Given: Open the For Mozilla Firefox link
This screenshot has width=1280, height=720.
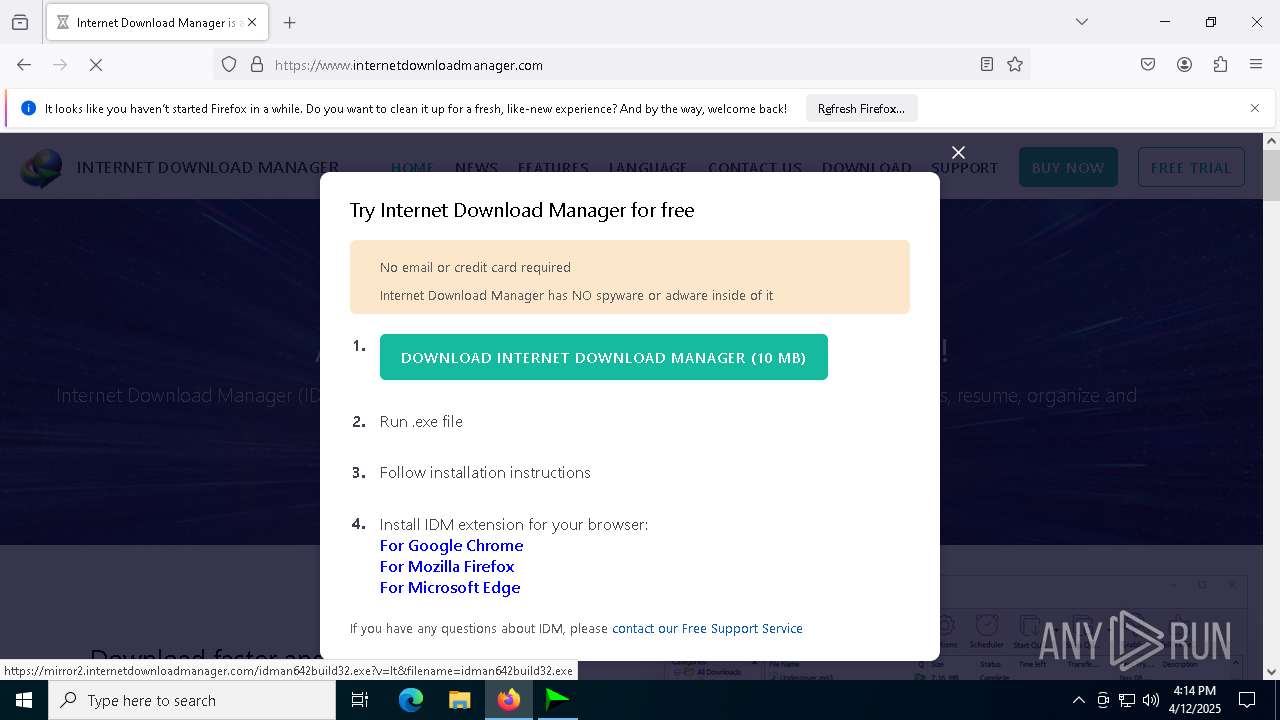Looking at the screenshot, I should (447, 566).
